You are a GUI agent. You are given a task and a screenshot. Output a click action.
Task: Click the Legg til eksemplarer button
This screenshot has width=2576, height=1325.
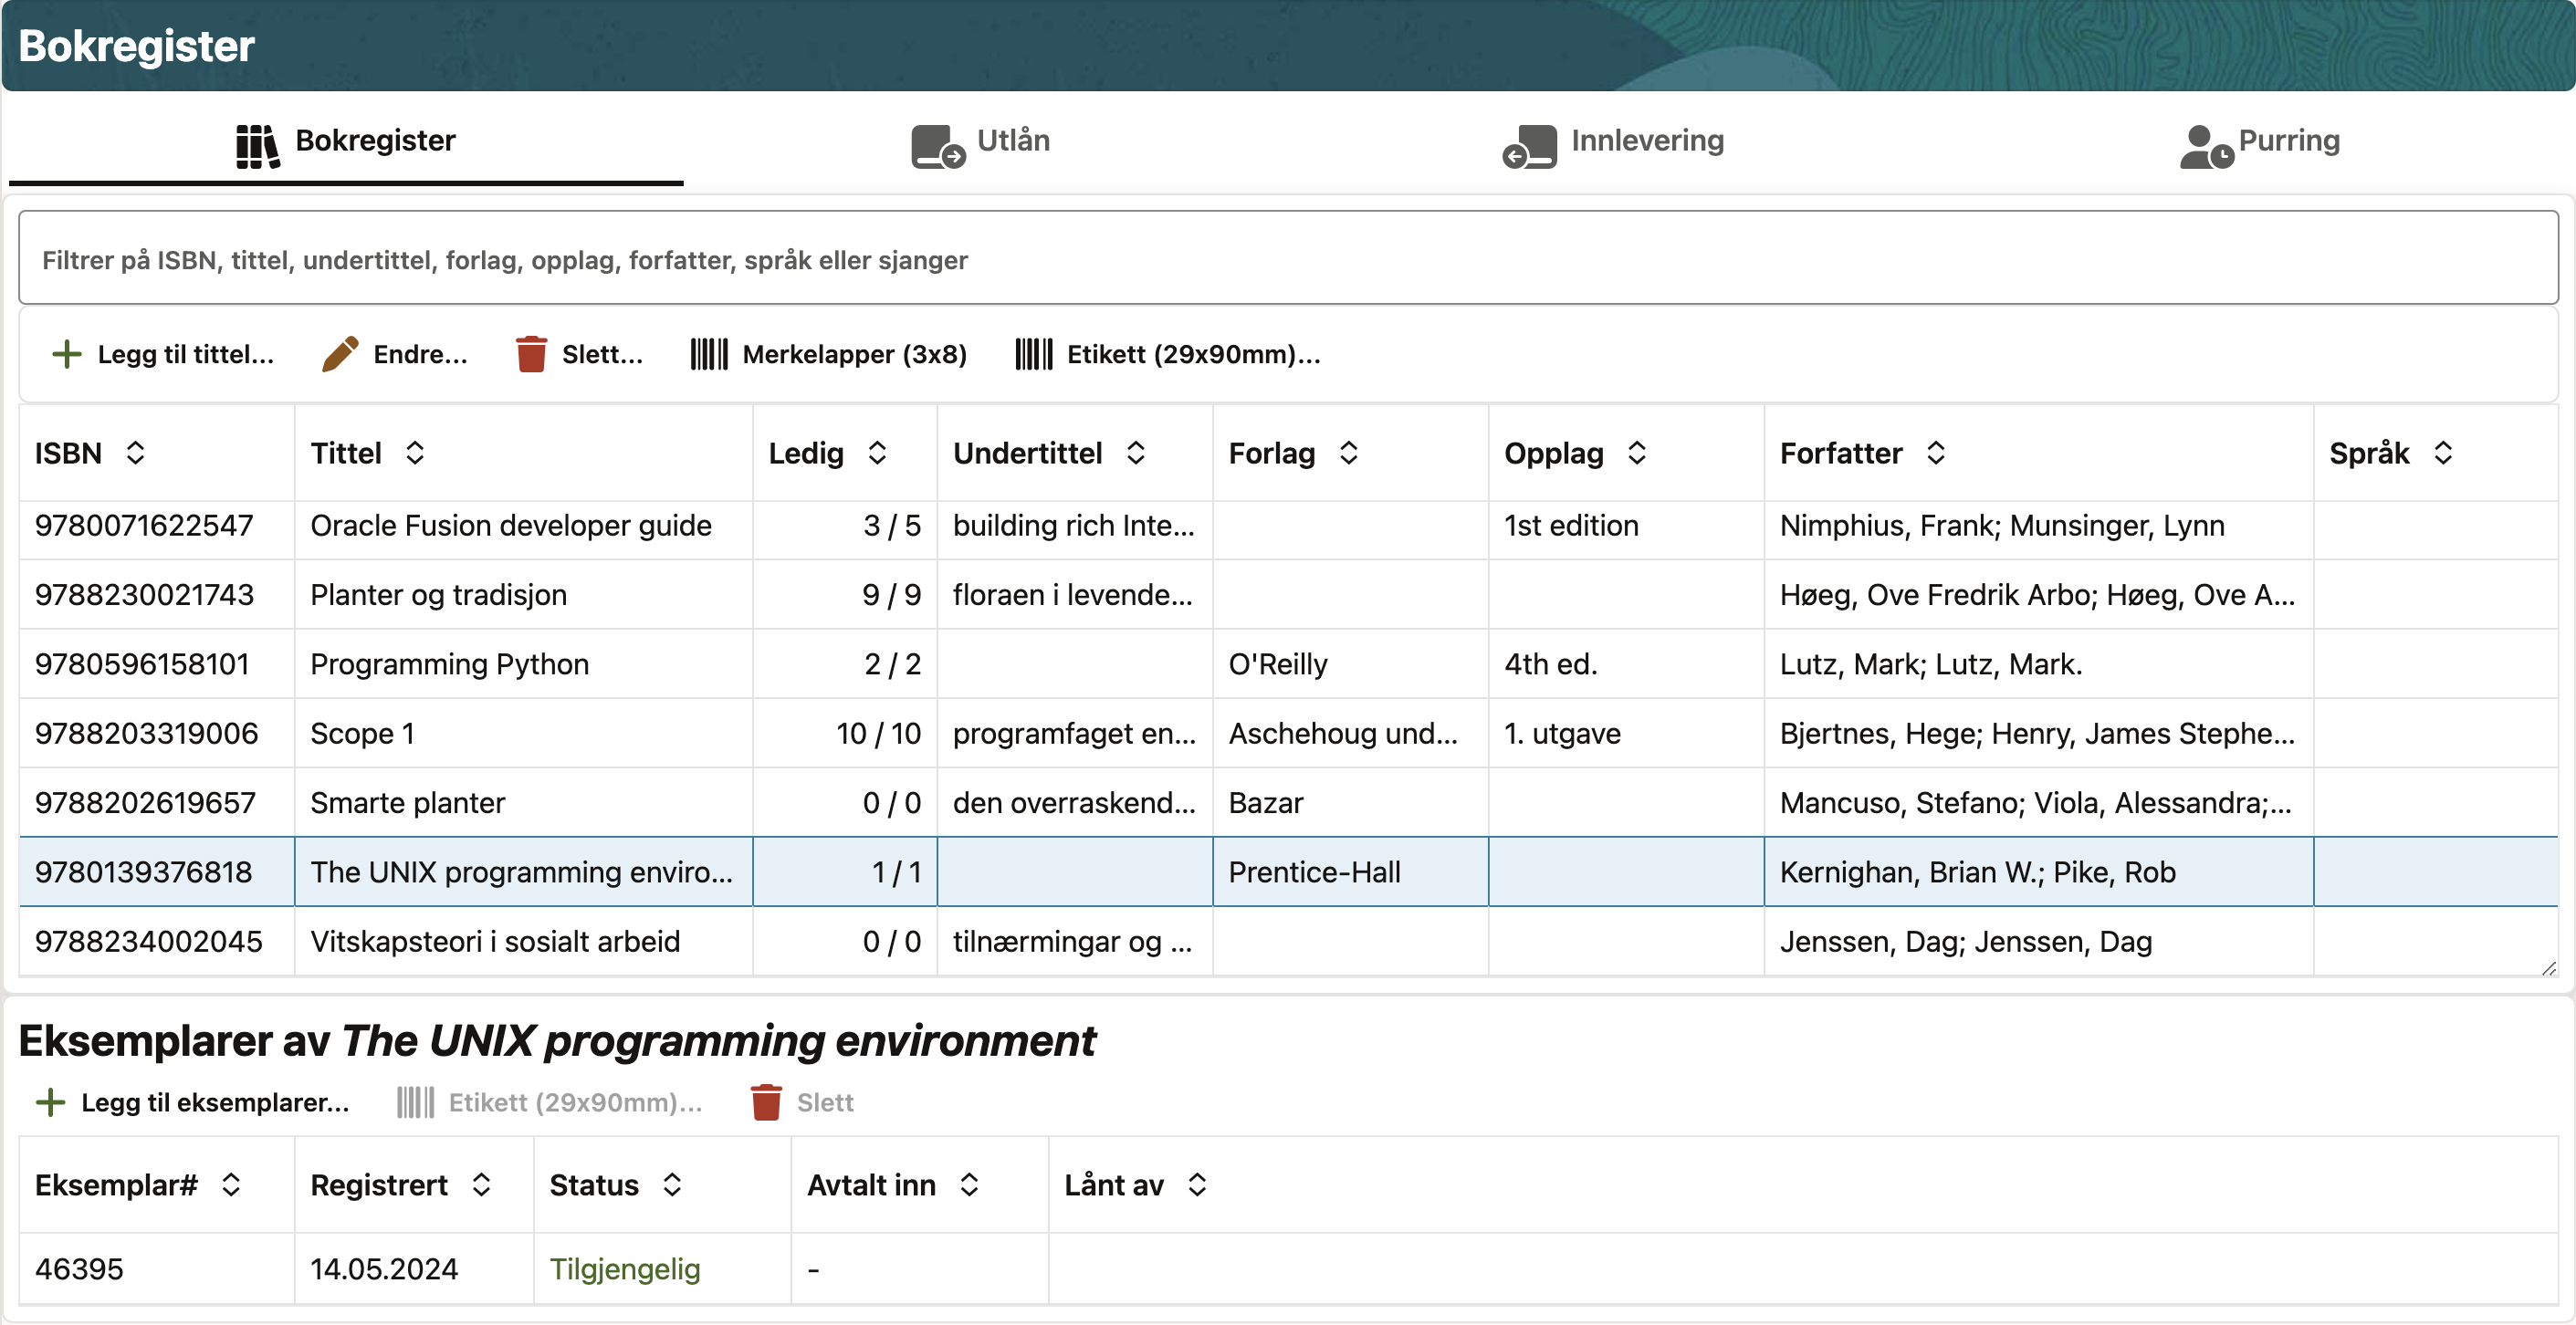point(214,1102)
